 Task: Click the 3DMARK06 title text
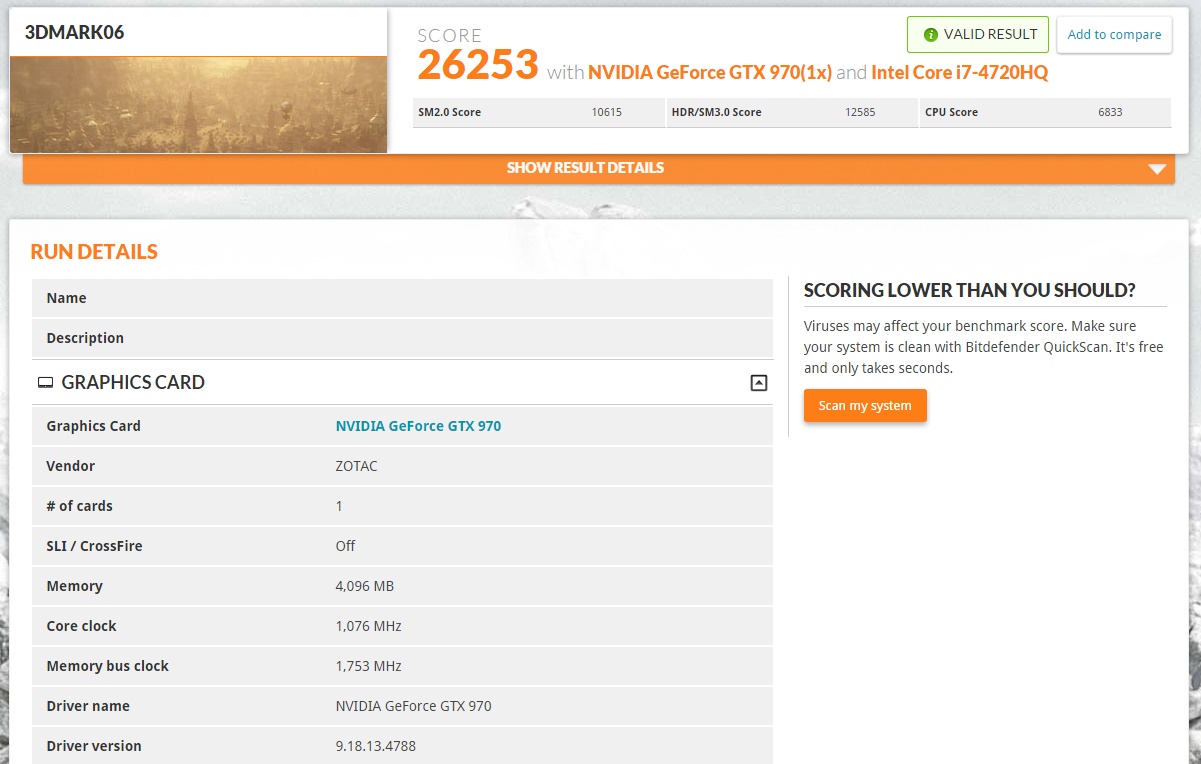click(x=74, y=32)
